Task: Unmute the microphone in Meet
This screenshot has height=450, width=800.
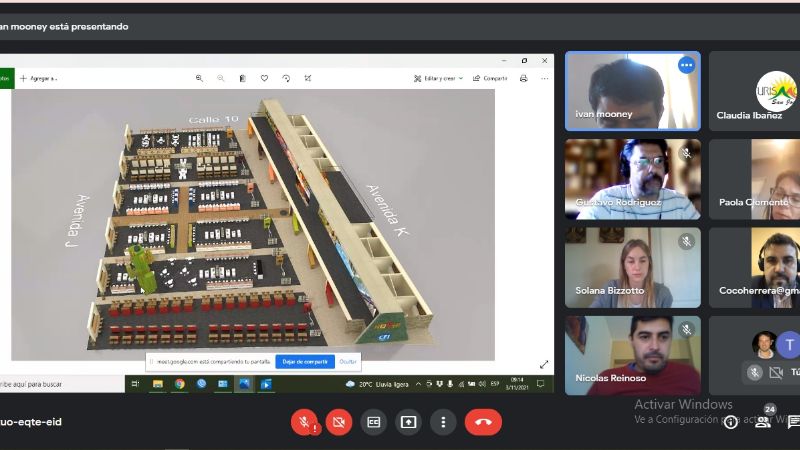Action: click(304, 422)
